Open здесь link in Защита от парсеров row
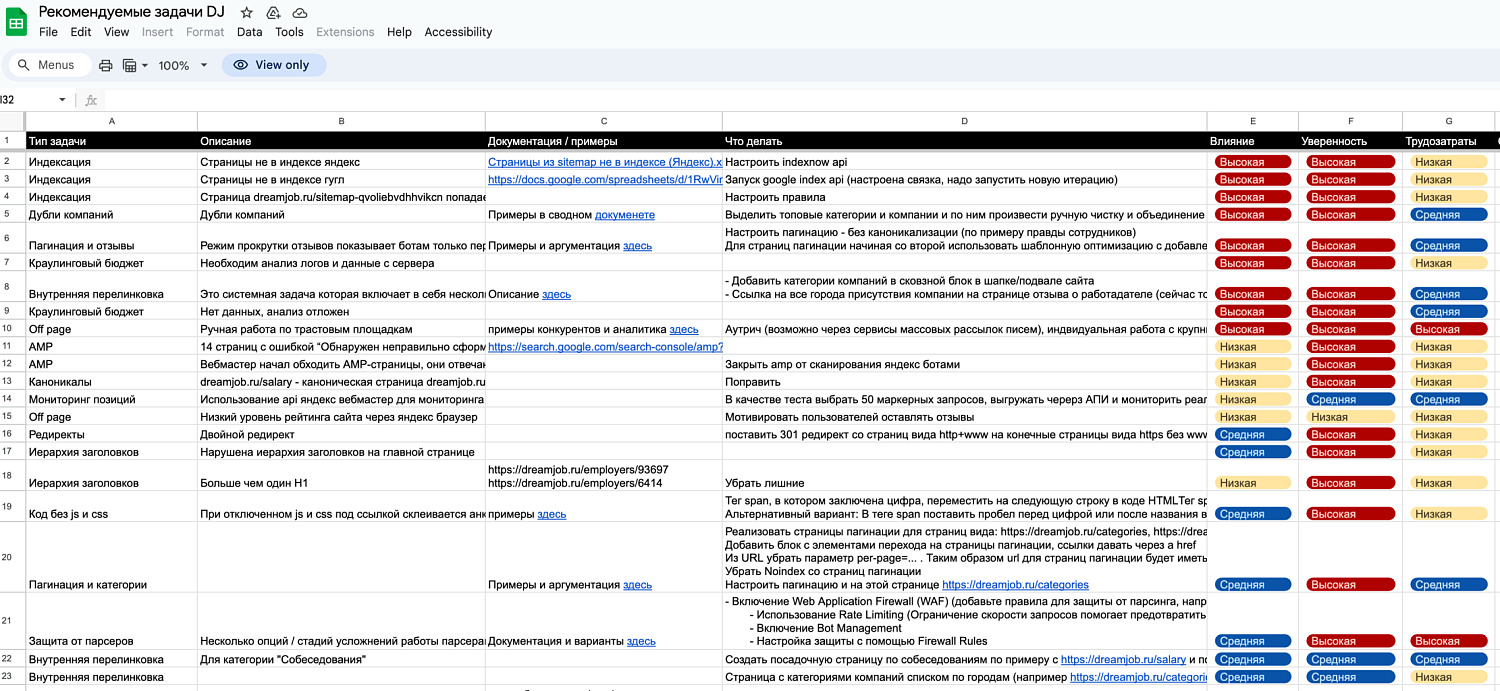Image resolution: width=1500 pixels, height=691 pixels. [641, 642]
